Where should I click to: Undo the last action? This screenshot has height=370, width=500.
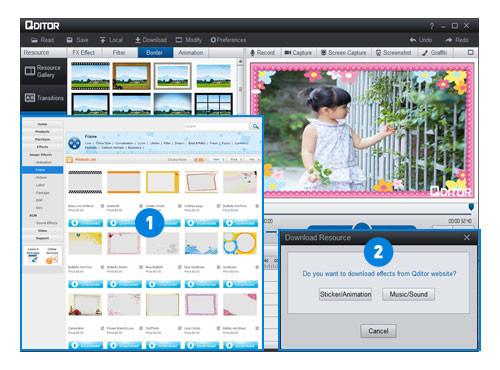click(x=421, y=40)
